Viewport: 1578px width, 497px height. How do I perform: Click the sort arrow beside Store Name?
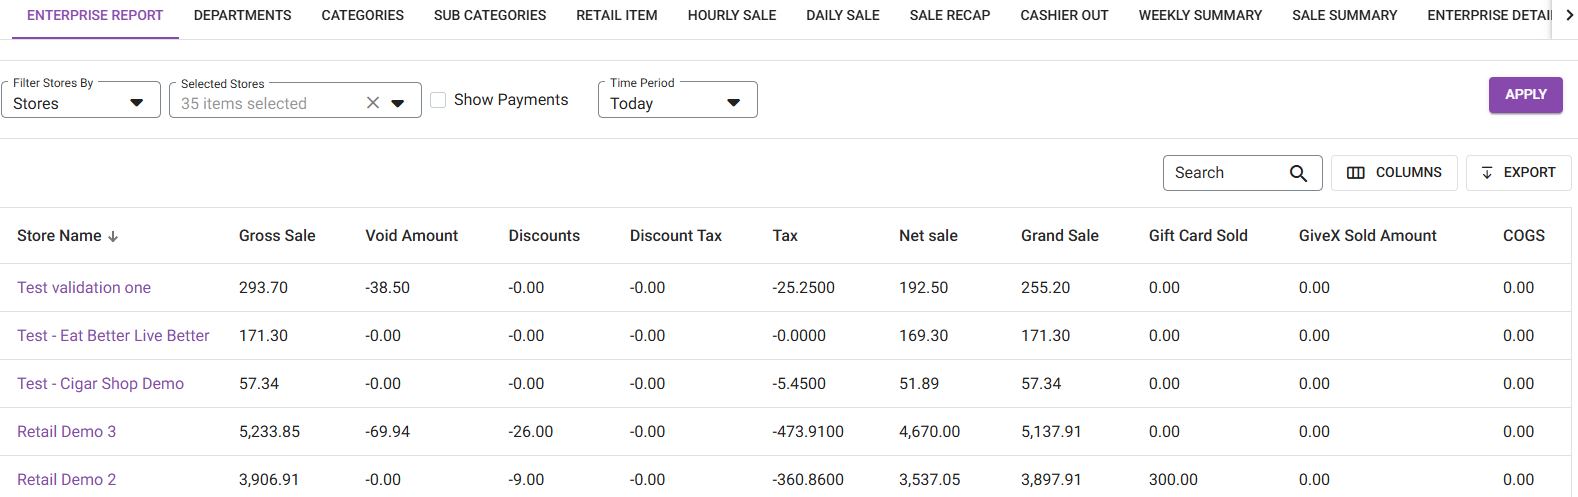pos(113,237)
